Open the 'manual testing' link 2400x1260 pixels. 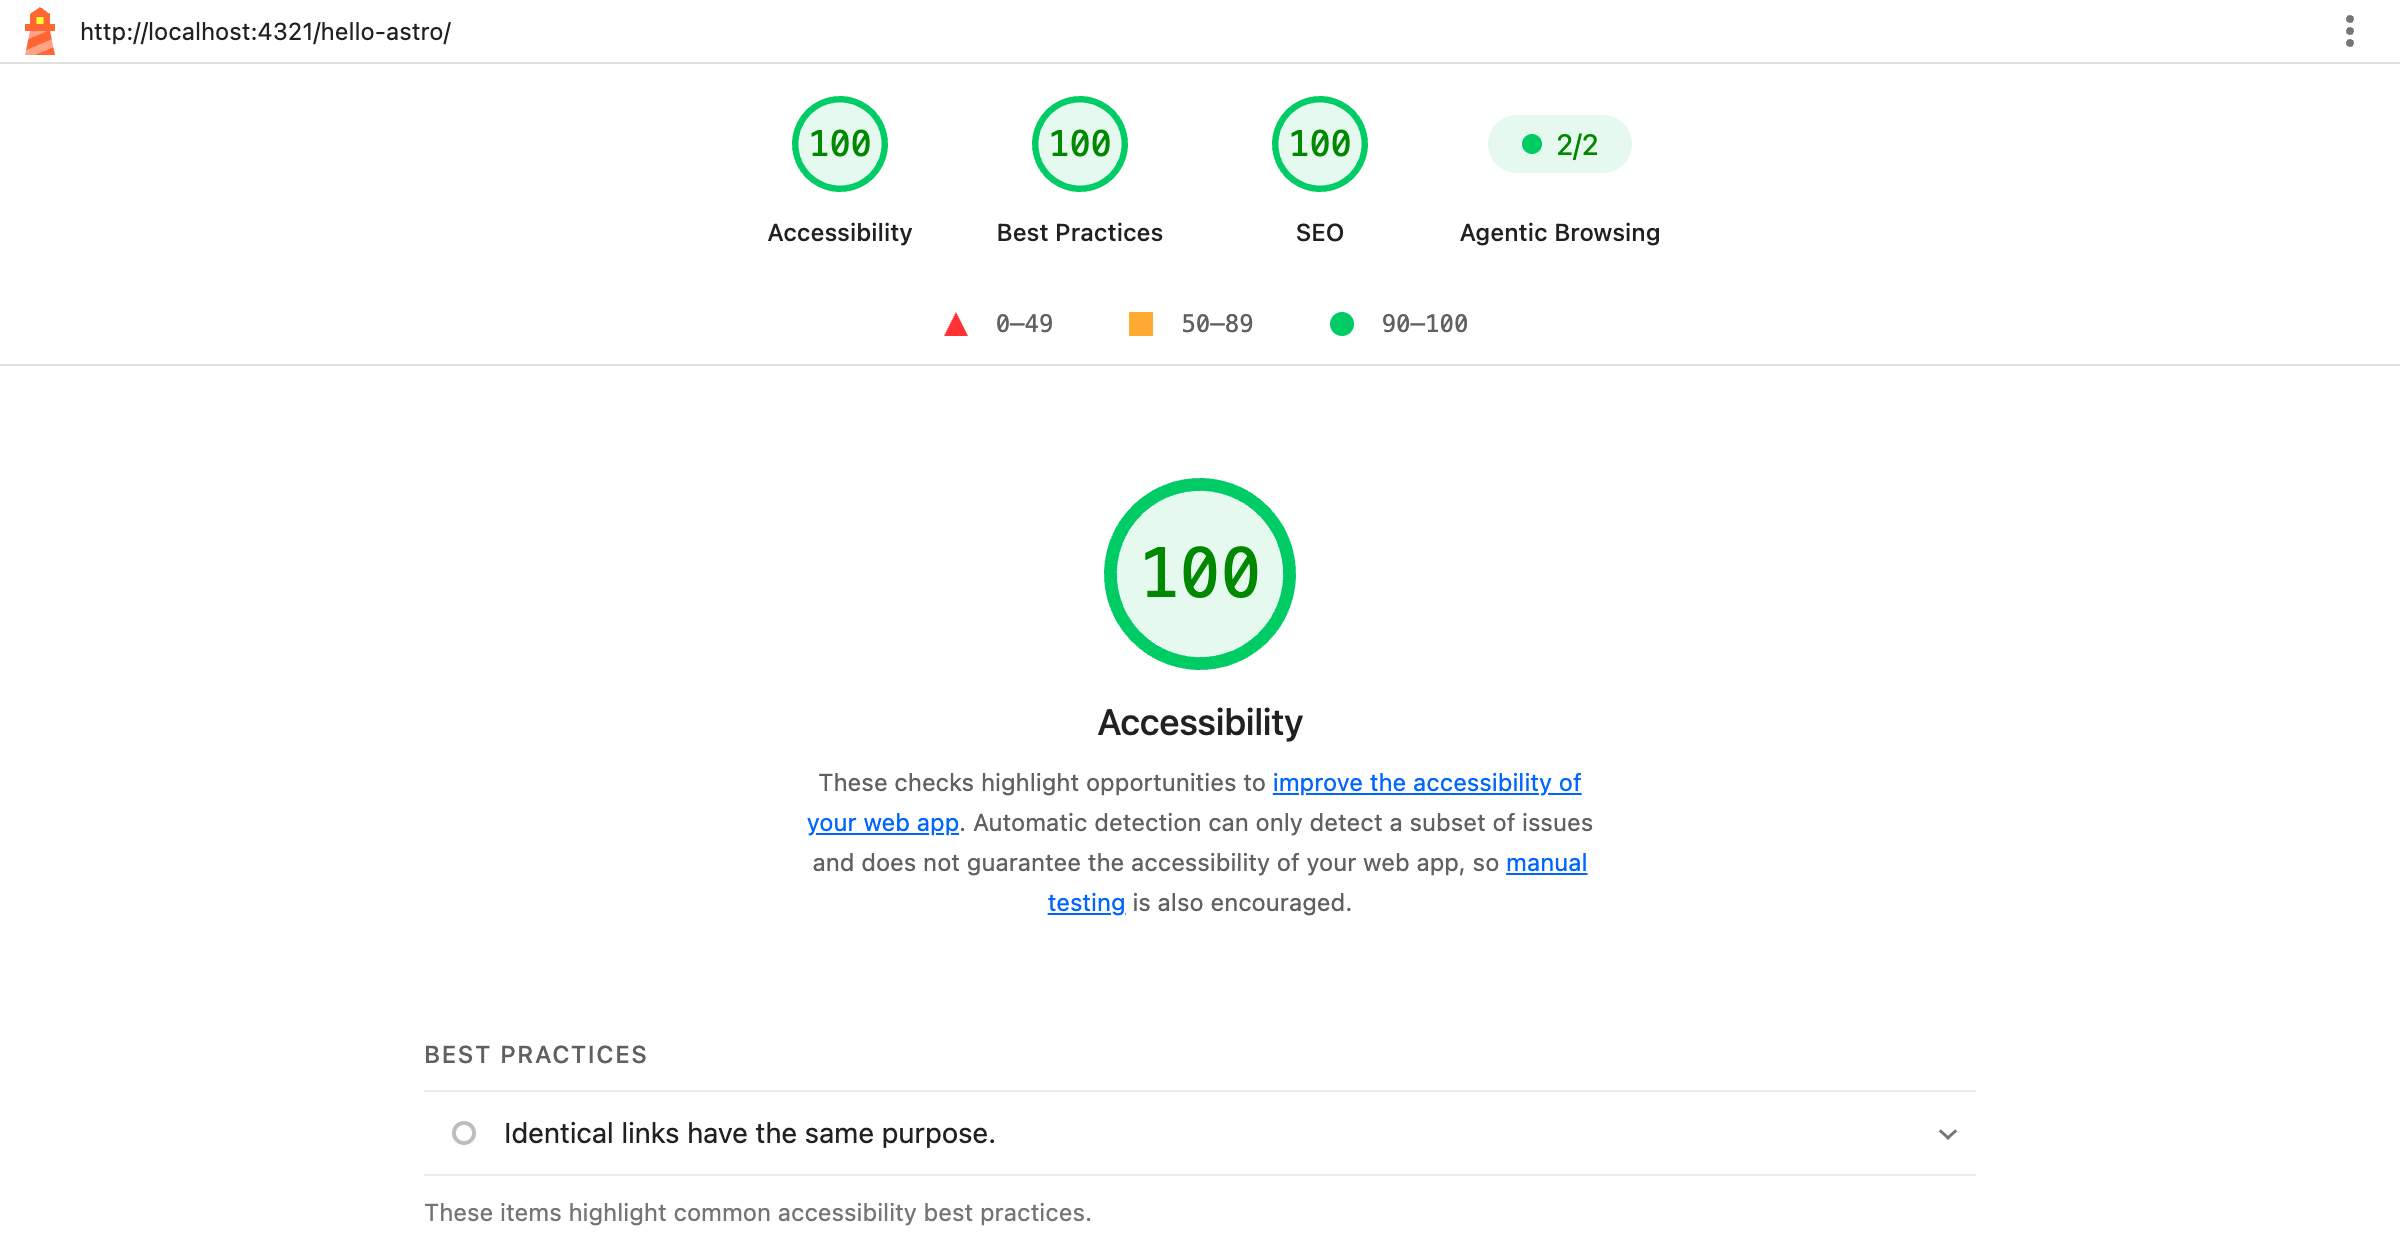pos(1546,863)
